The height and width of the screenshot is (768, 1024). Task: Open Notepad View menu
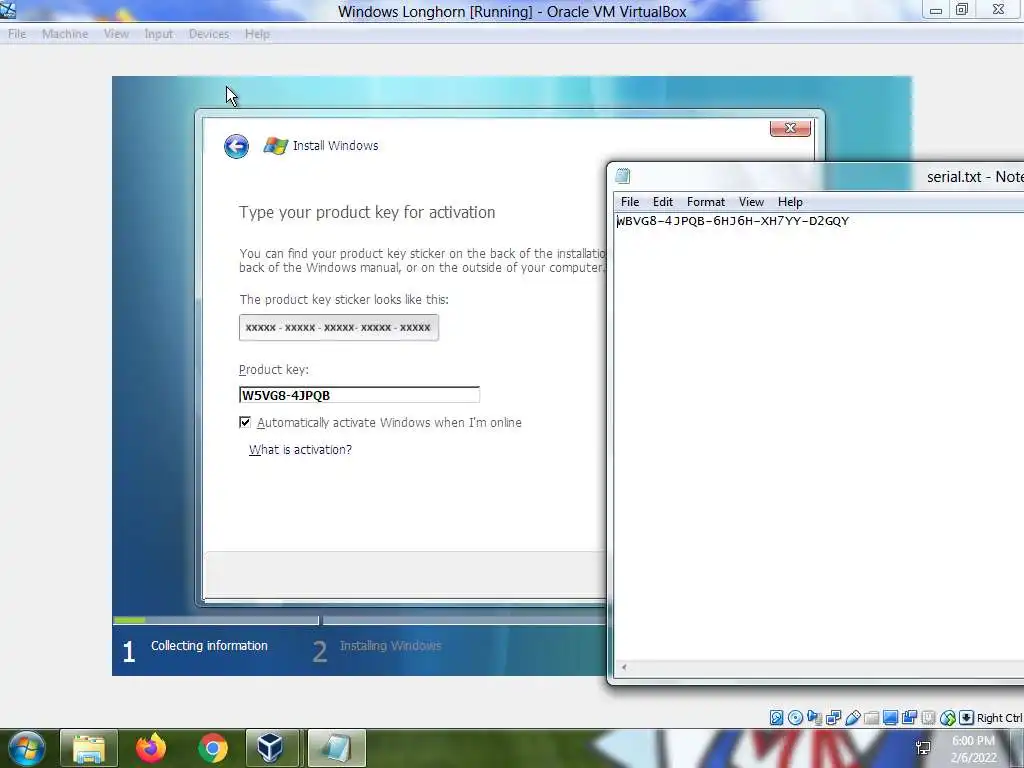(751, 202)
